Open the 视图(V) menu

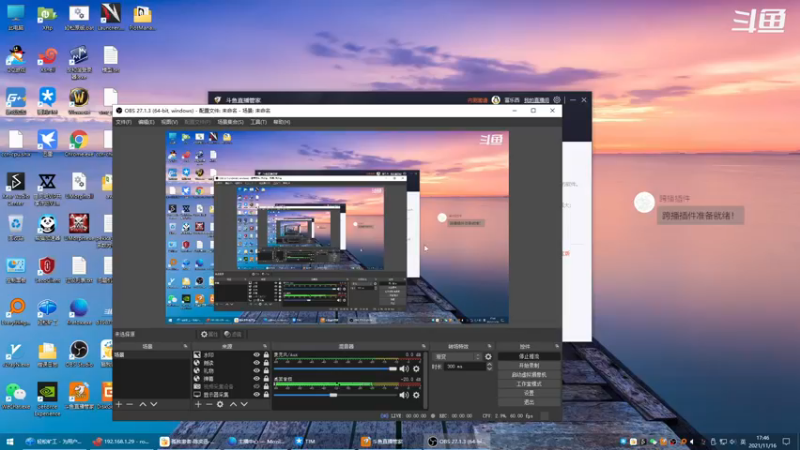tap(169, 122)
